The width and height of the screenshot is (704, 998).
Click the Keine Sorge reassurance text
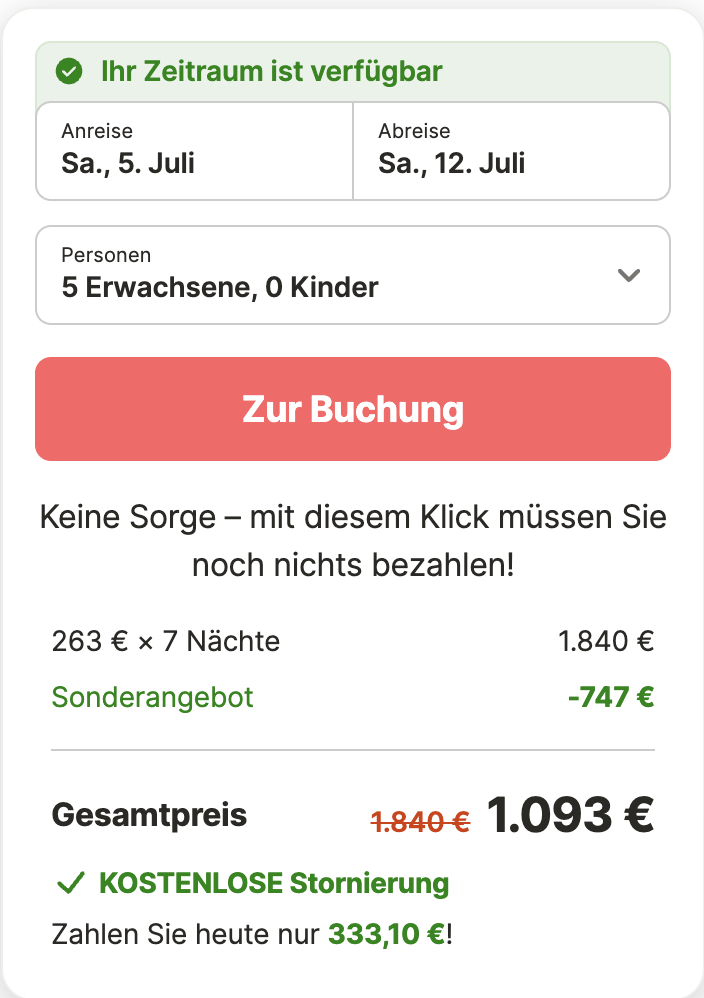[353, 540]
